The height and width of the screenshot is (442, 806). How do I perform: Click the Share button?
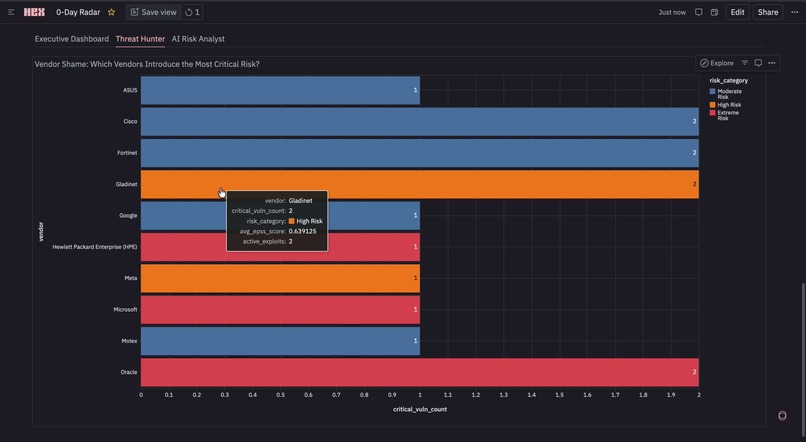(x=767, y=12)
